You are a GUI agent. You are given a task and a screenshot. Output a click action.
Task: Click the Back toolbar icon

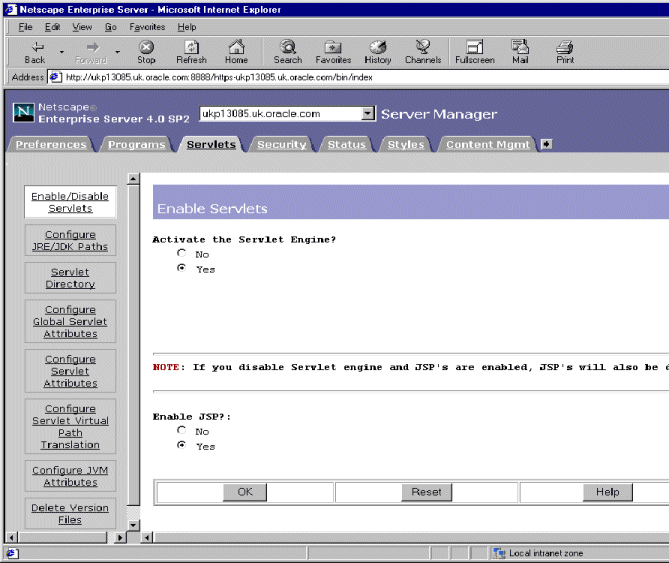pos(35,52)
